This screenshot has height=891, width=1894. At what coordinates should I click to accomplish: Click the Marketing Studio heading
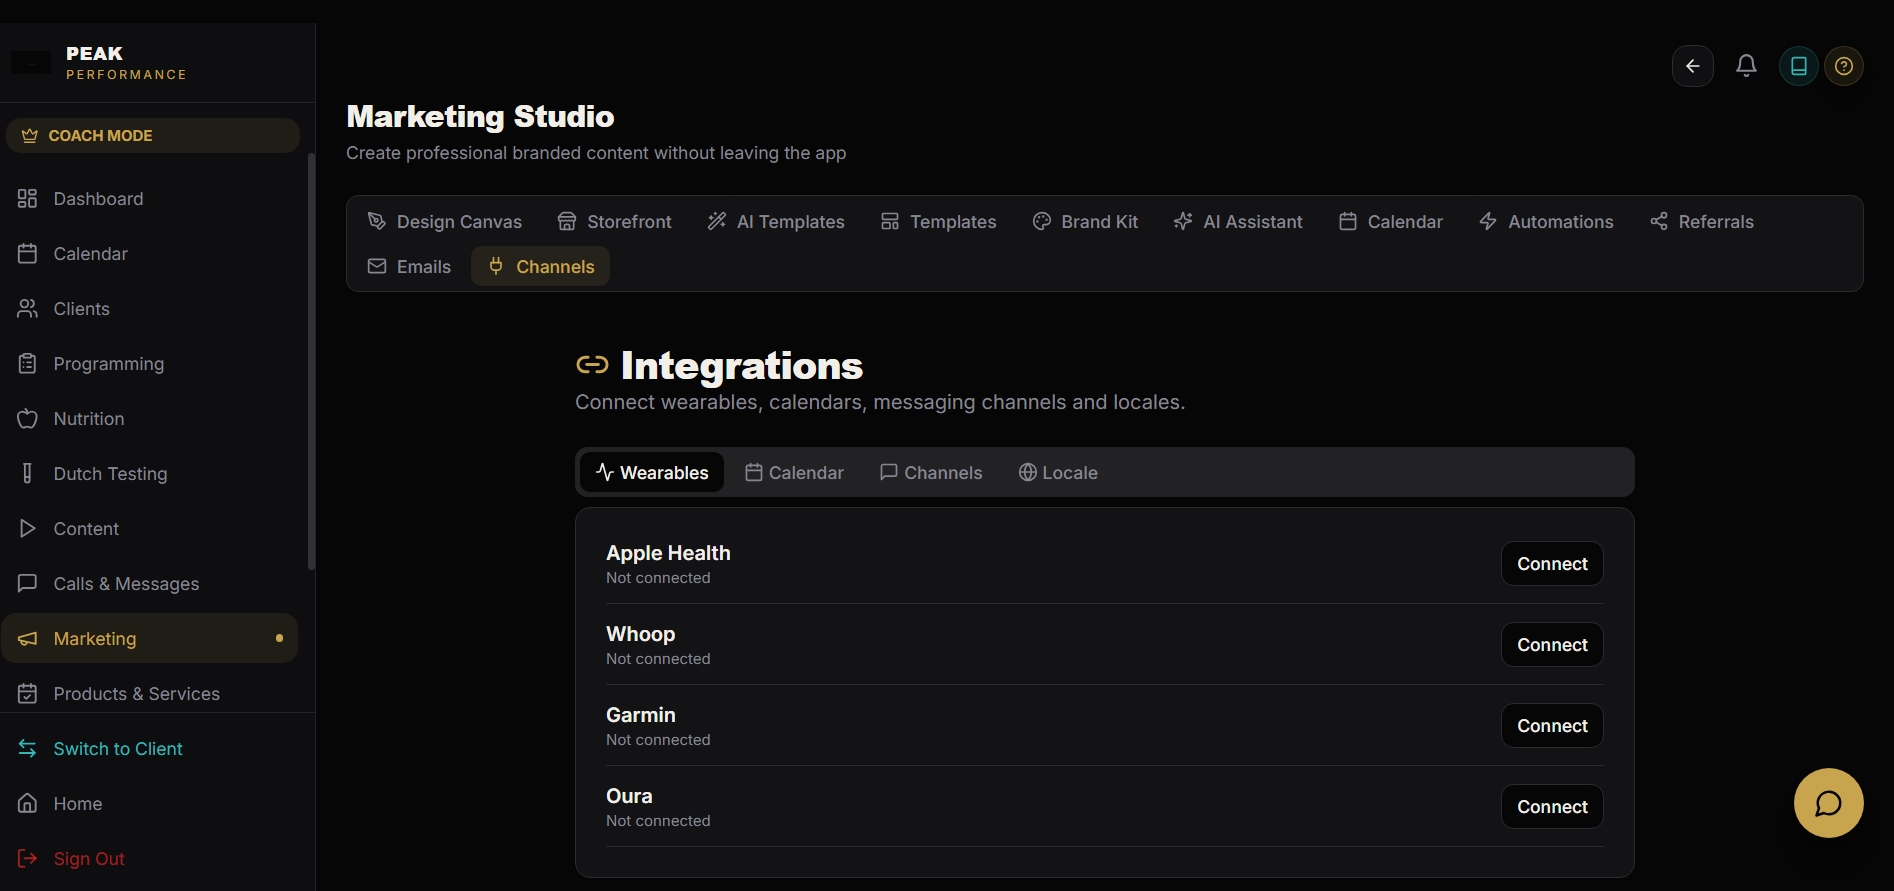(x=480, y=117)
